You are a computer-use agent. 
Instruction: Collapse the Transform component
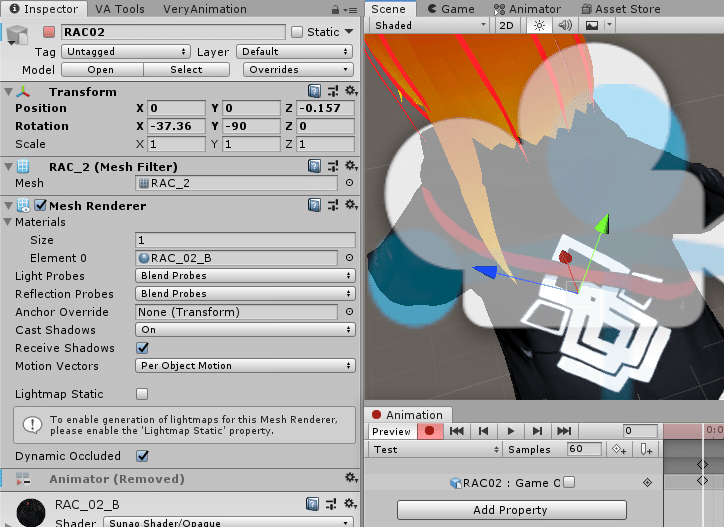coord(8,91)
